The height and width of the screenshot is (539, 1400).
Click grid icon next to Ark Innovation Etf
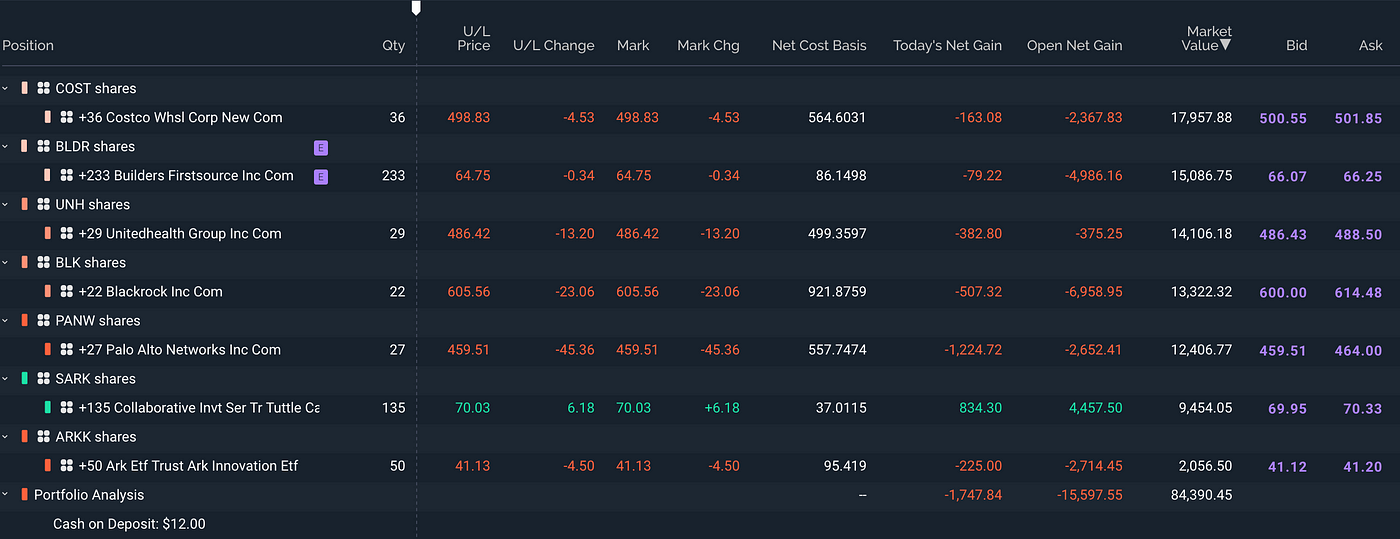pyautogui.click(x=66, y=465)
